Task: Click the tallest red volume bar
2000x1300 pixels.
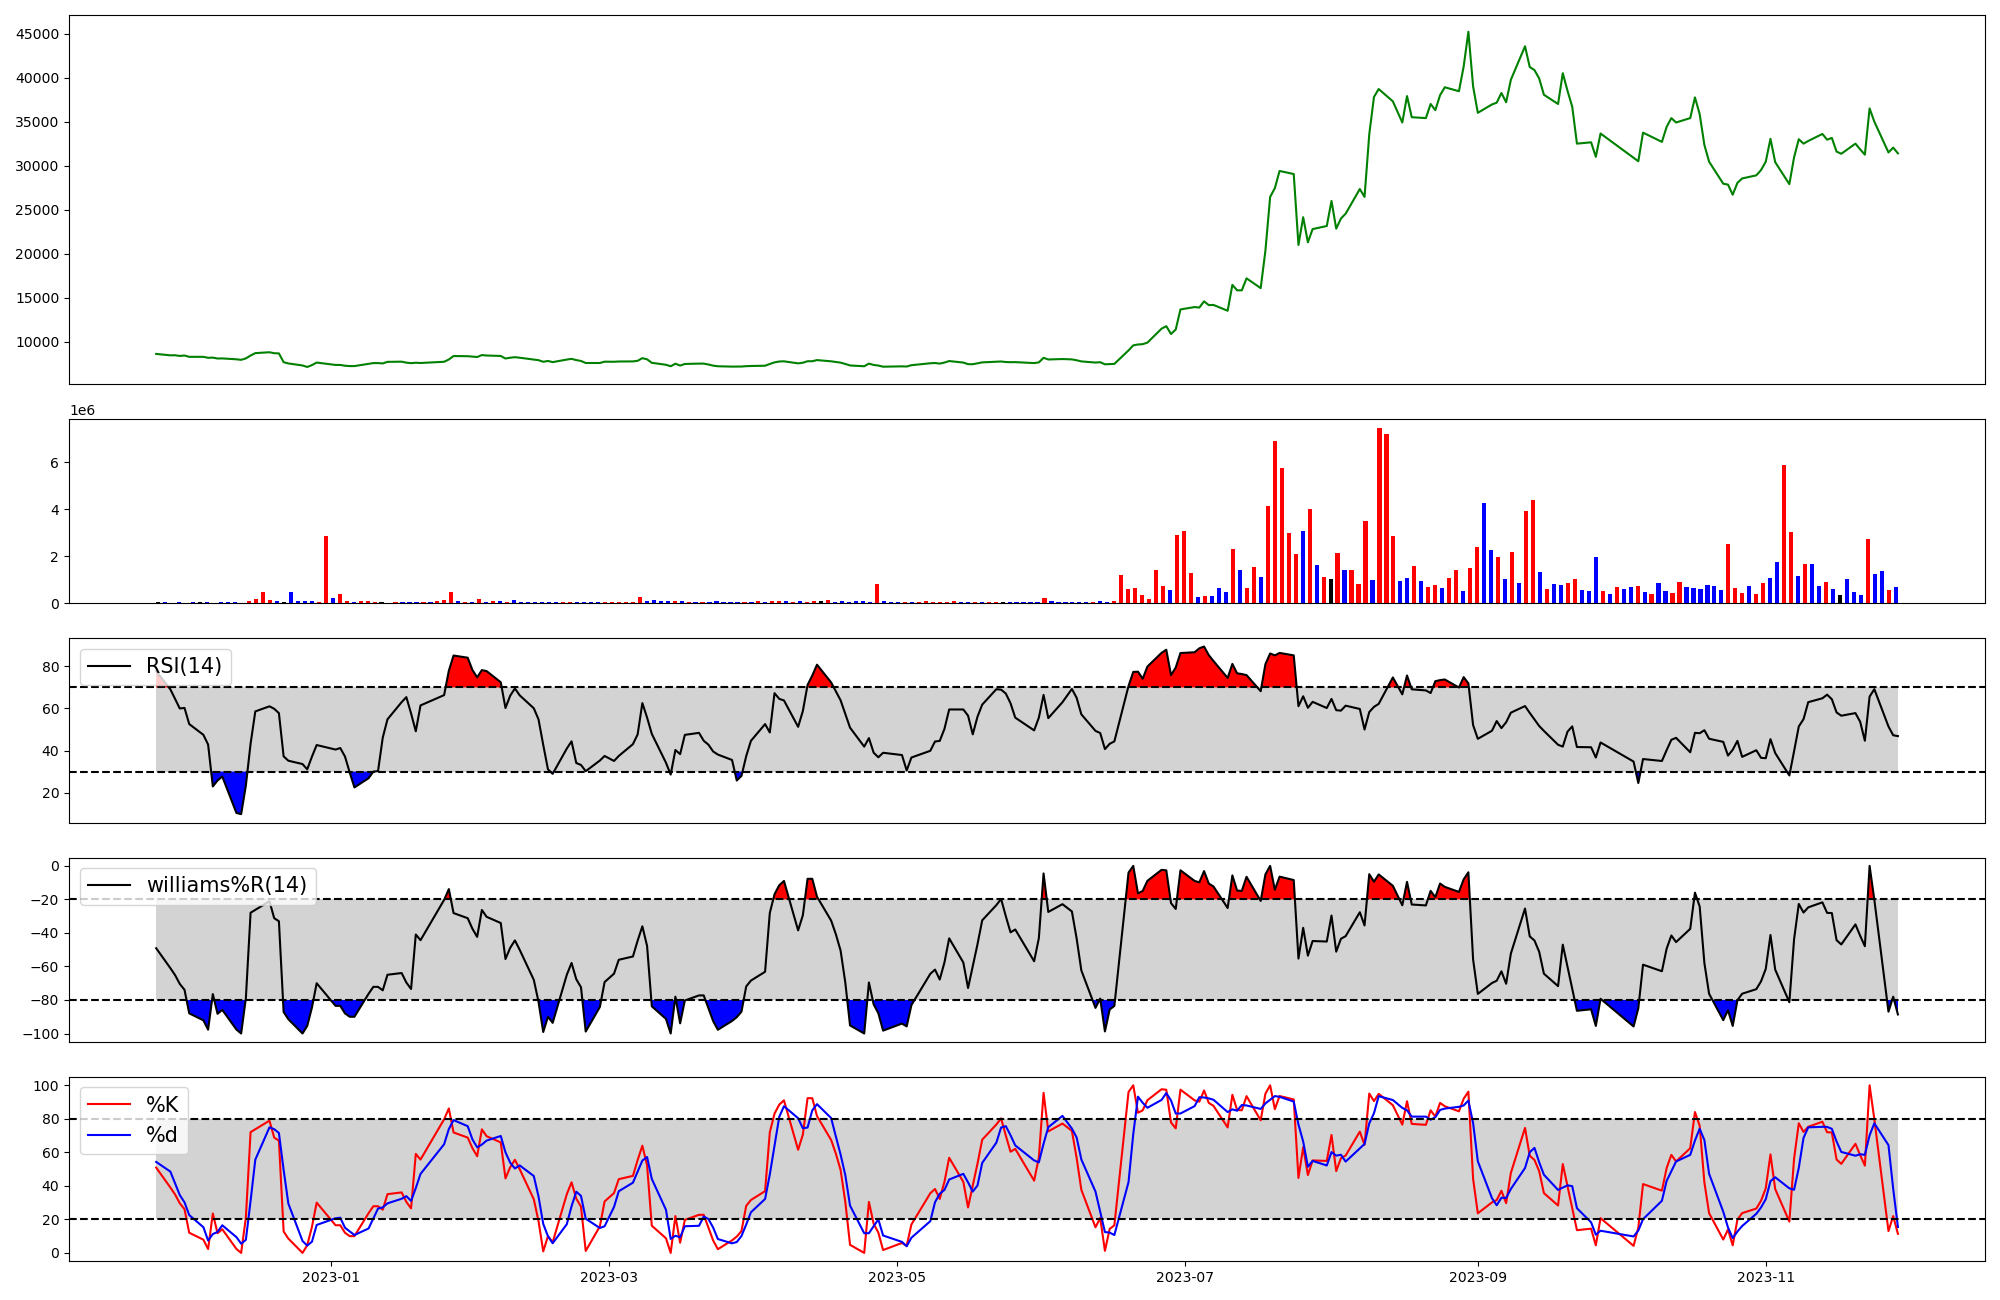Action: (x=1379, y=515)
